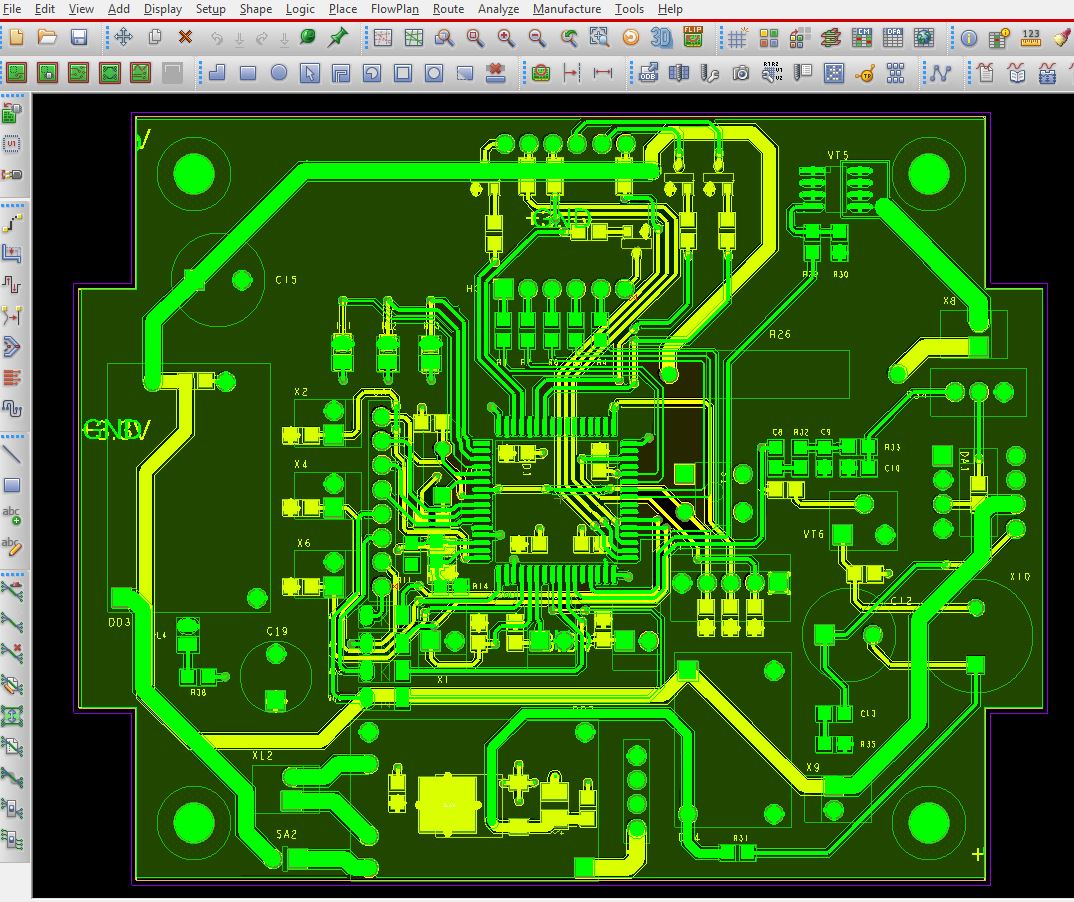Click the Zoom In magnifier
Screen dimensions: 1074x902
pos(506,37)
